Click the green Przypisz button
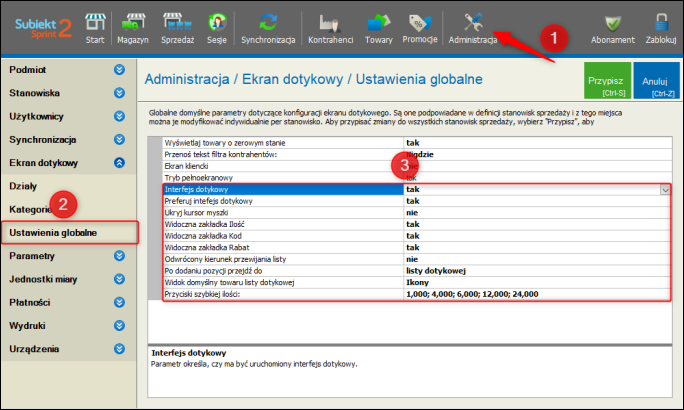 [607, 81]
